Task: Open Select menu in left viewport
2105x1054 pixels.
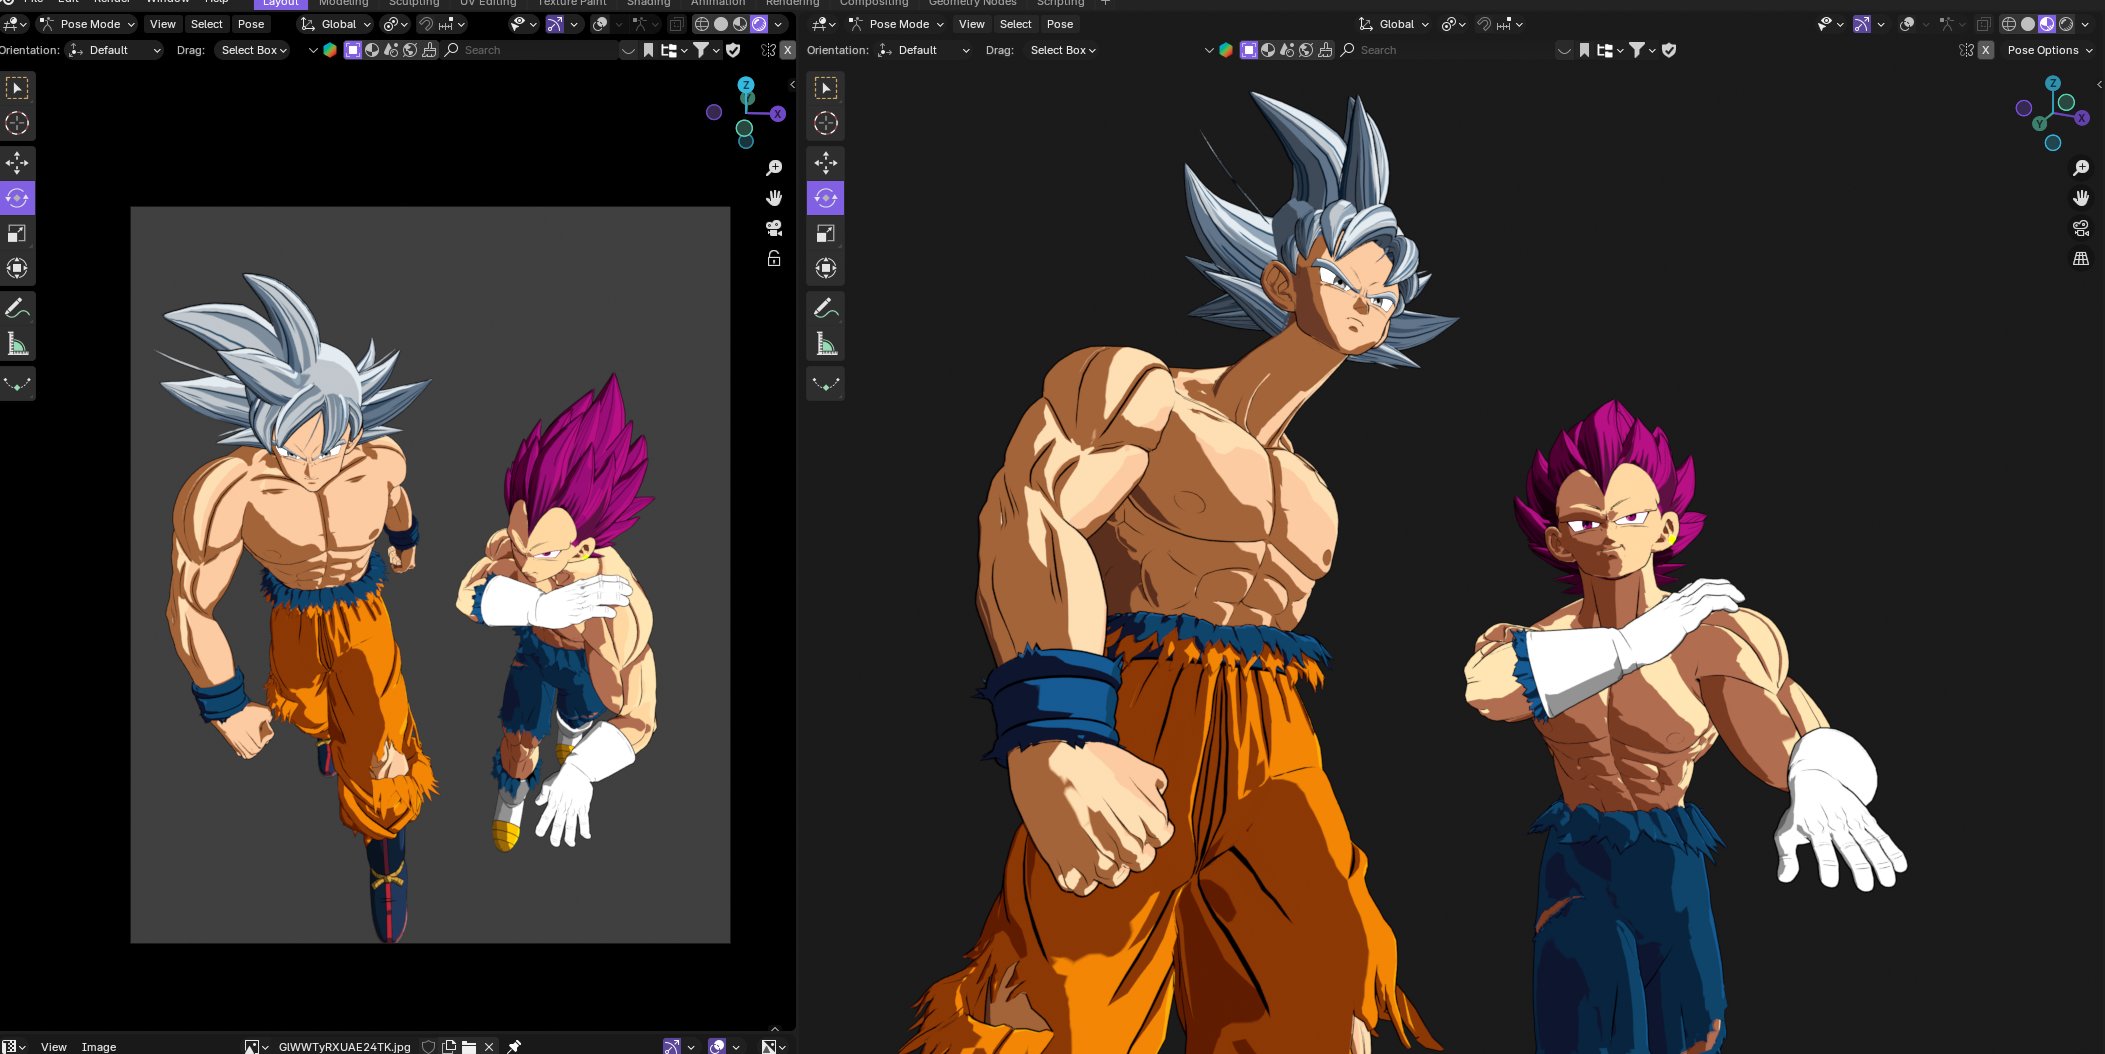Action: click(x=207, y=24)
